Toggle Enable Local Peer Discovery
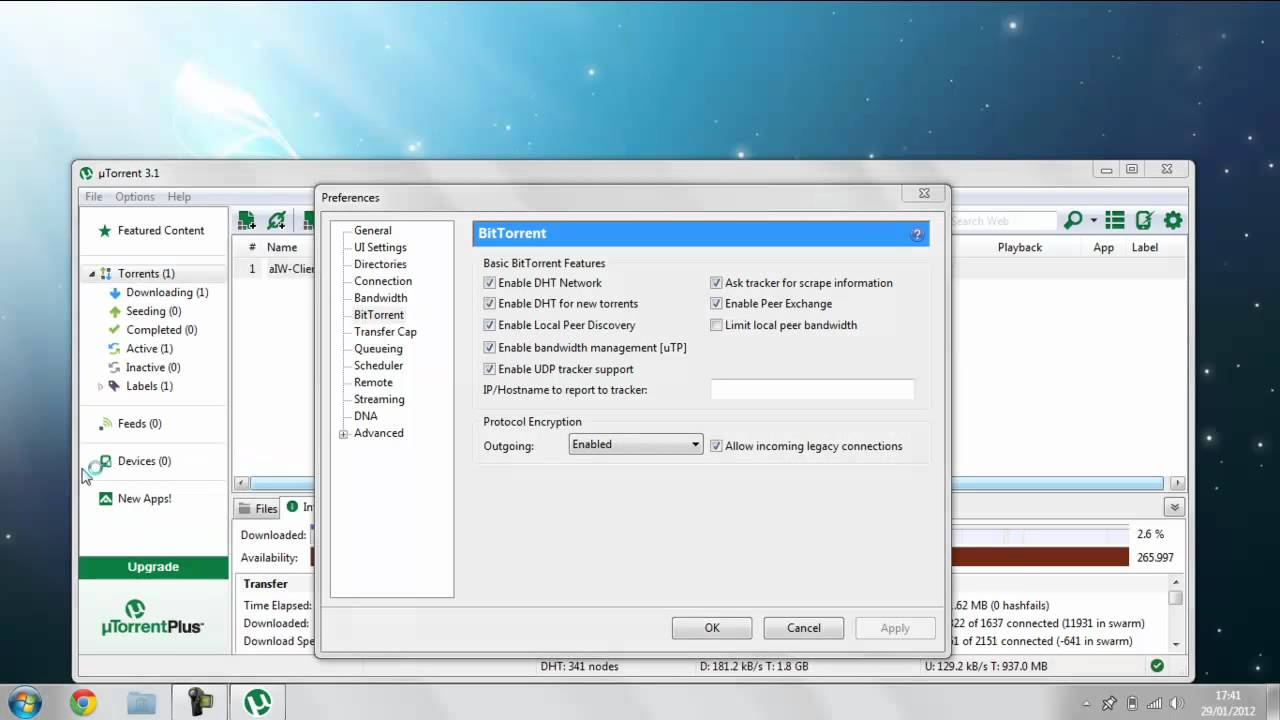The height and width of the screenshot is (720, 1280). point(489,325)
